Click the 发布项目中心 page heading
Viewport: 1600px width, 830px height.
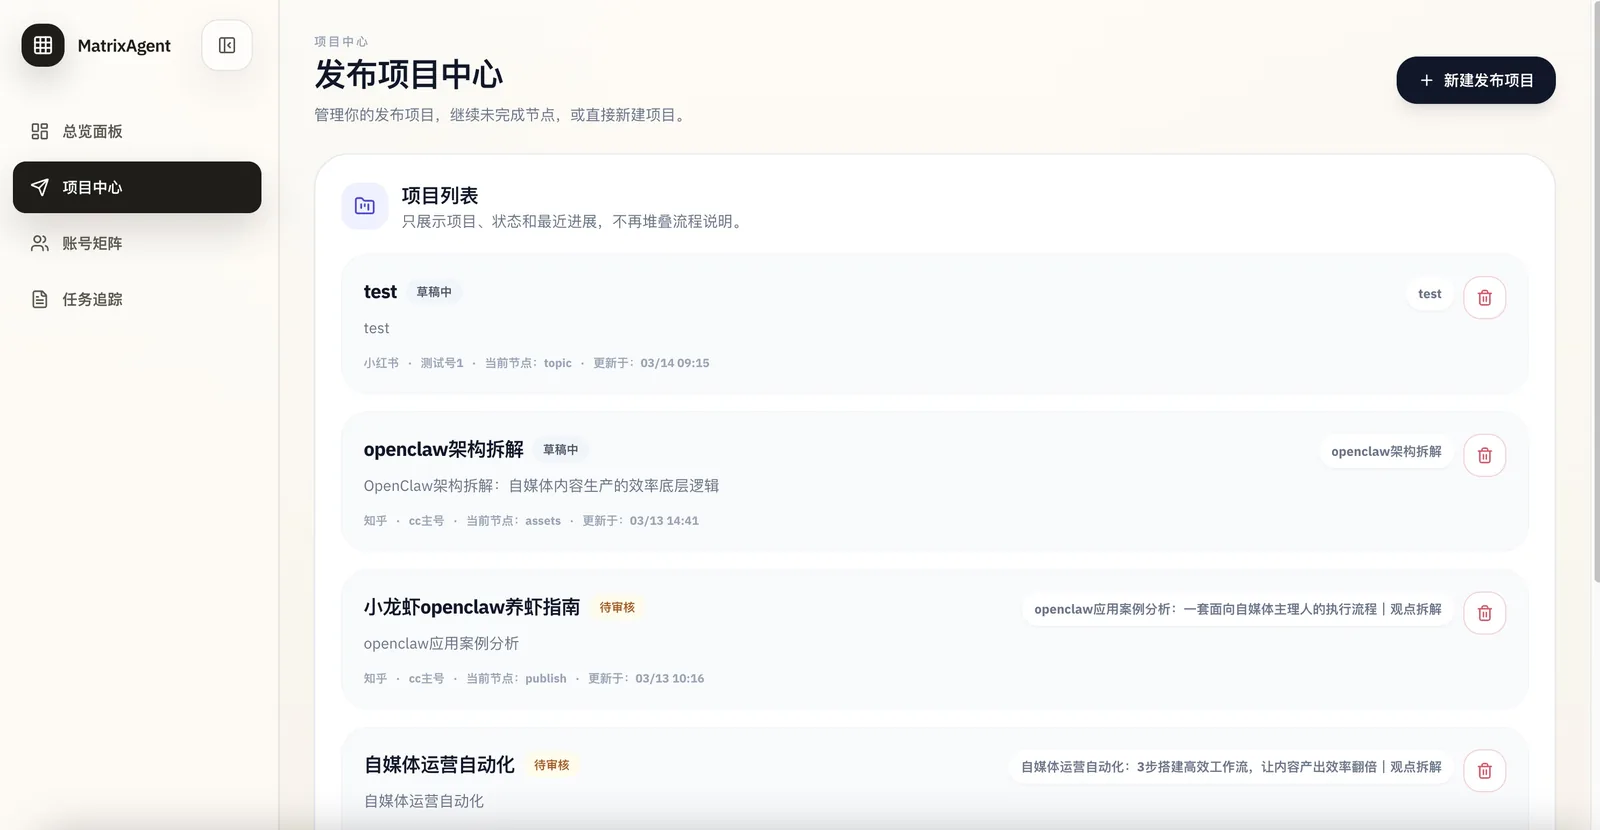(x=408, y=75)
